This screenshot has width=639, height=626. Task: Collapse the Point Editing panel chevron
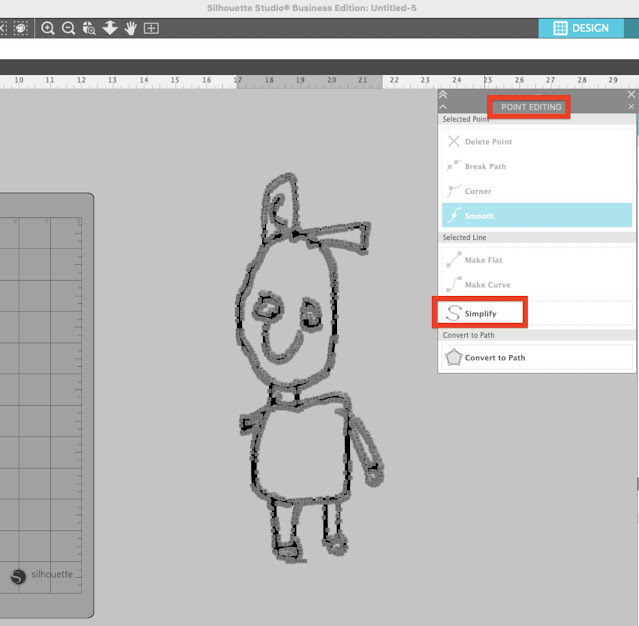(x=443, y=107)
